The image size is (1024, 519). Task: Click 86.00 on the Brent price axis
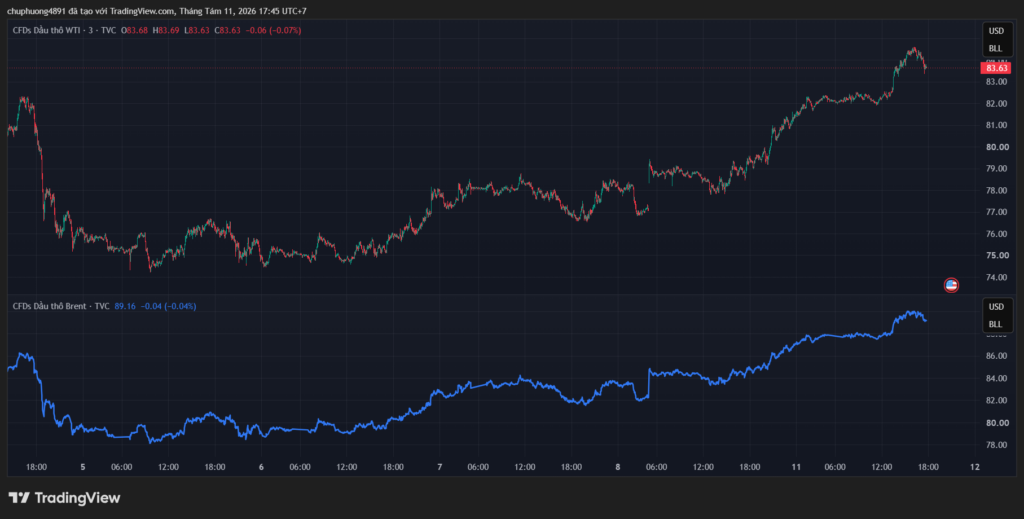[x=996, y=356]
